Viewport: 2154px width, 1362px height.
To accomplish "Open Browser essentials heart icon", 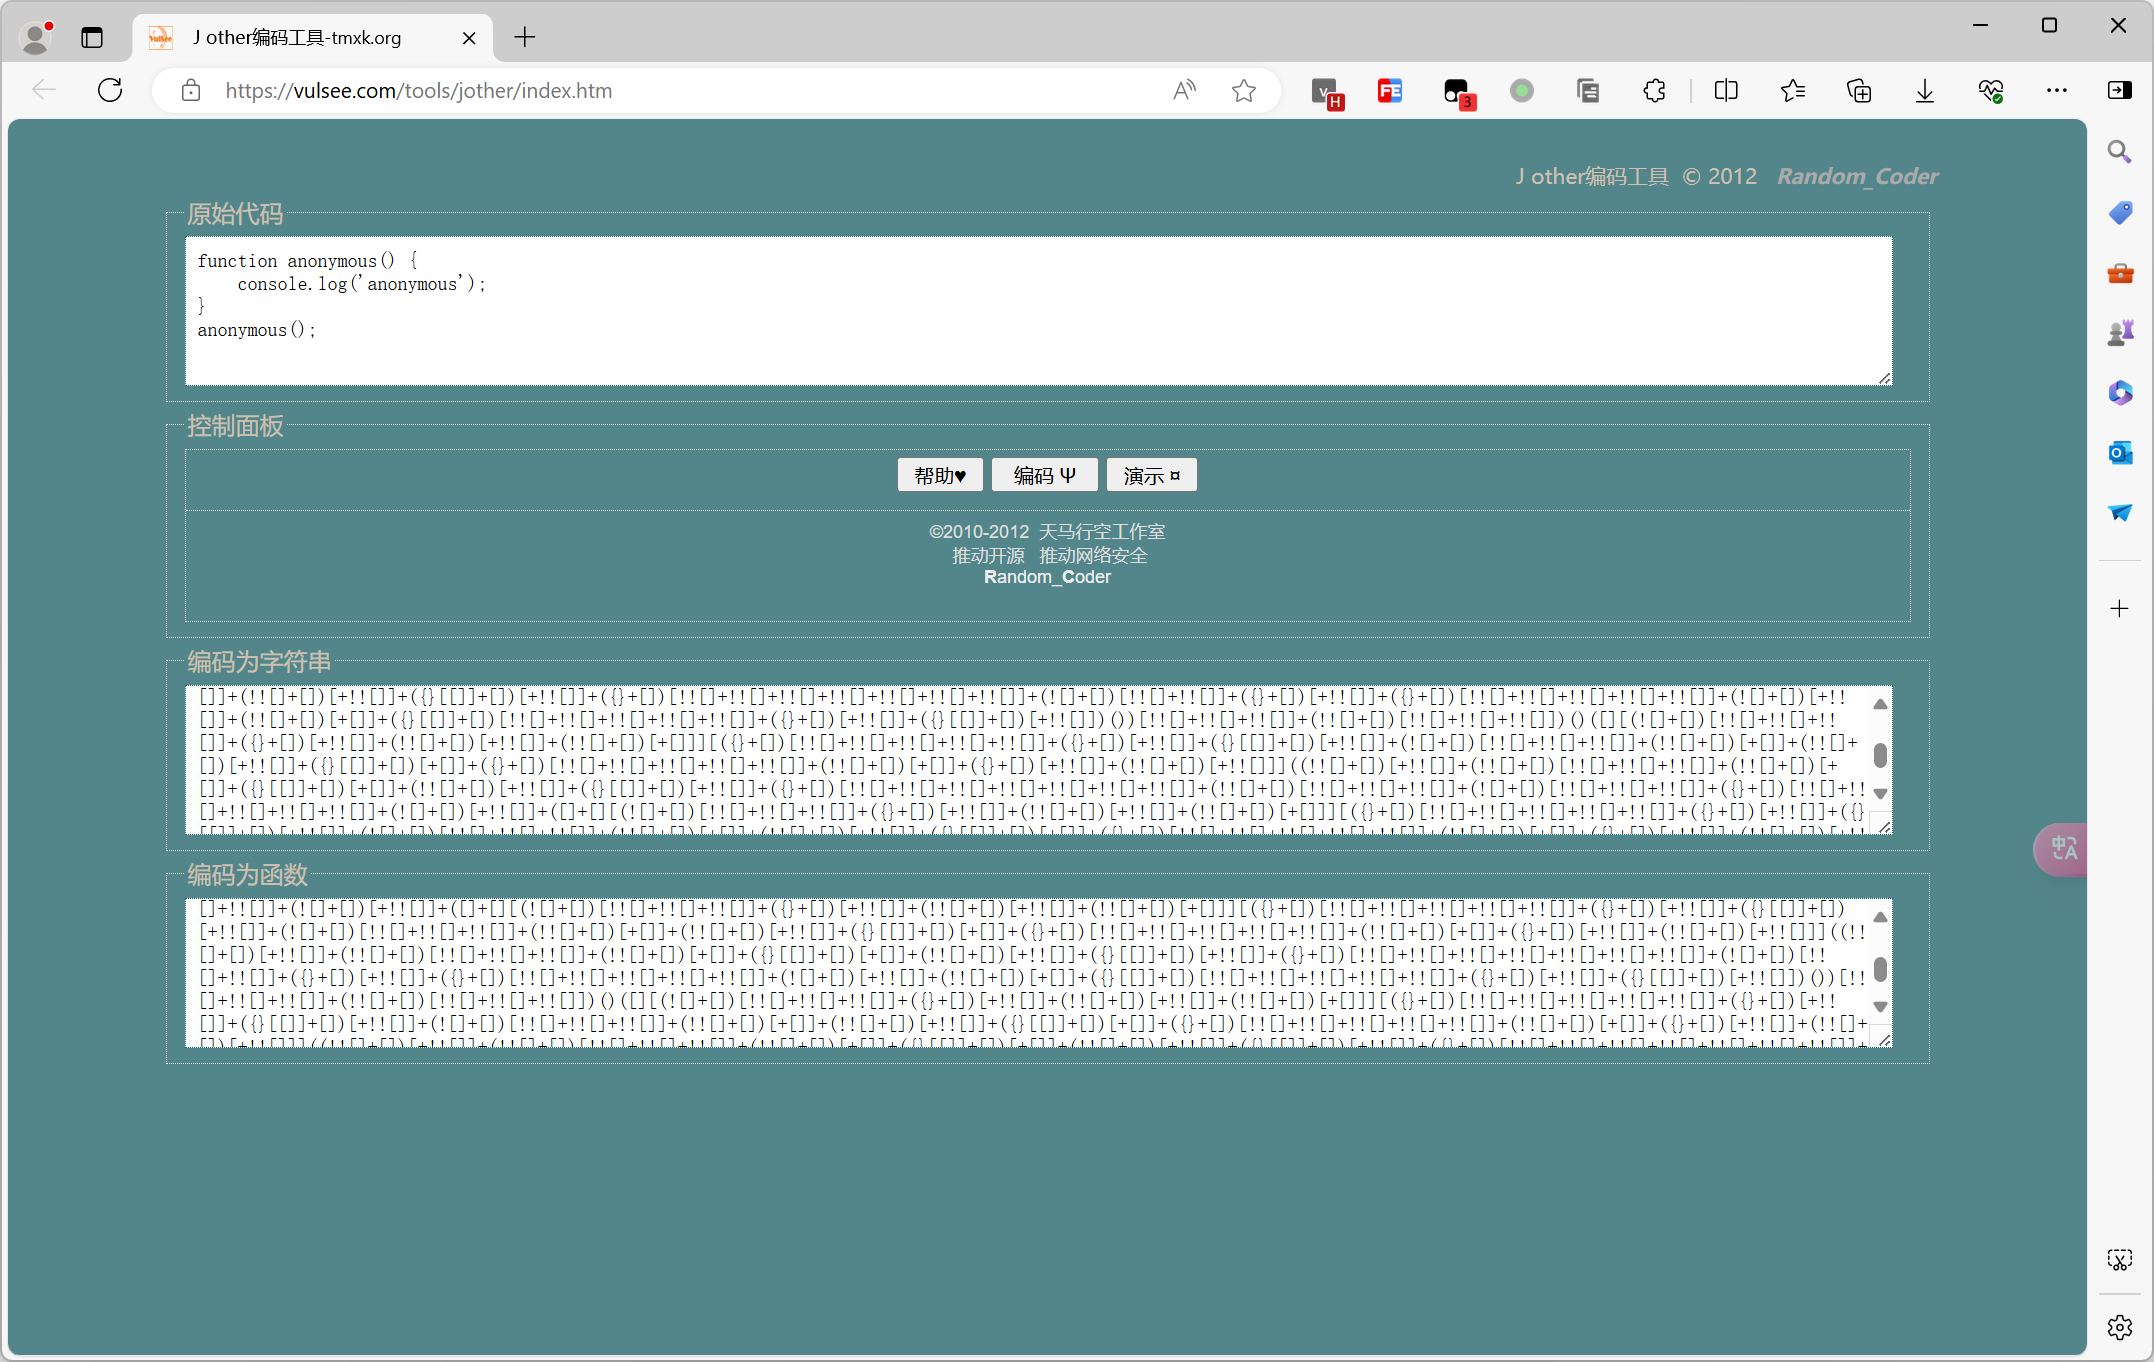I will click(x=1990, y=90).
